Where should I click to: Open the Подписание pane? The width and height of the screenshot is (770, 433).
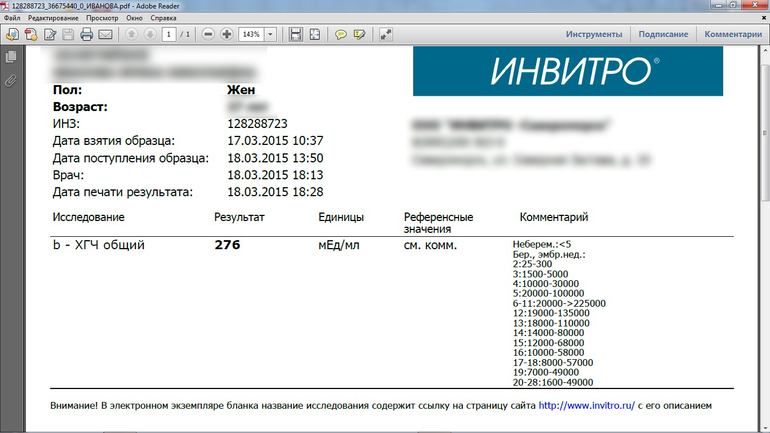click(664, 34)
